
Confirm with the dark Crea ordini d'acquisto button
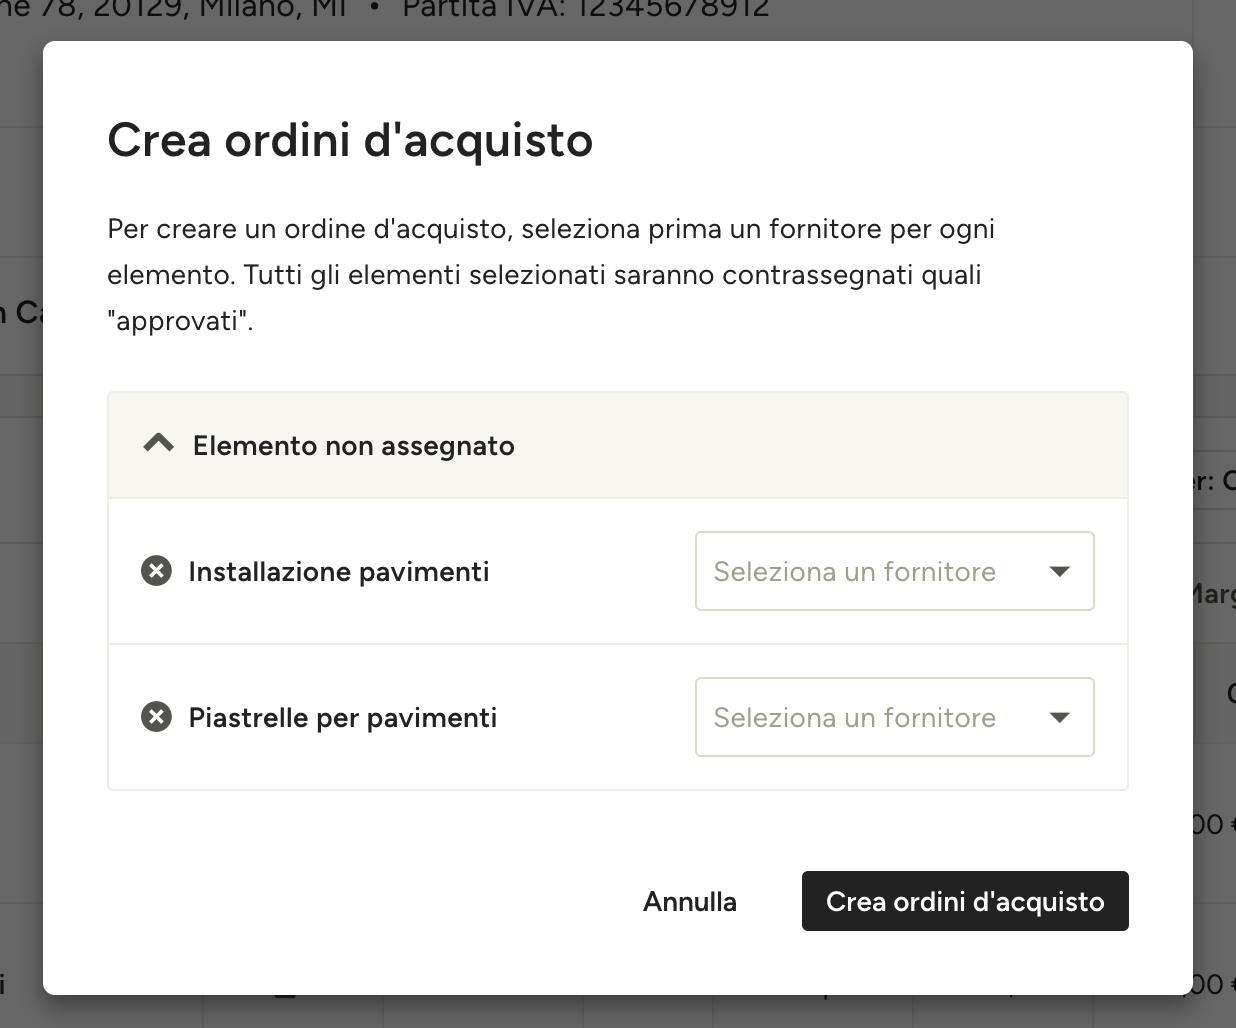tap(965, 901)
